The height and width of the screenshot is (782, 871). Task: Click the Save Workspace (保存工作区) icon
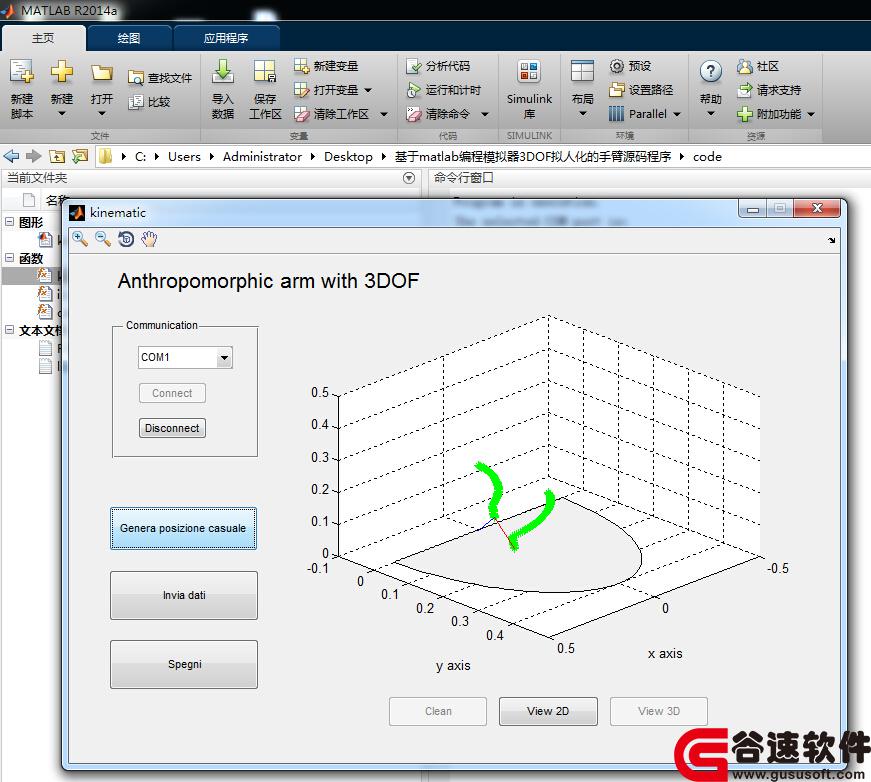click(265, 72)
